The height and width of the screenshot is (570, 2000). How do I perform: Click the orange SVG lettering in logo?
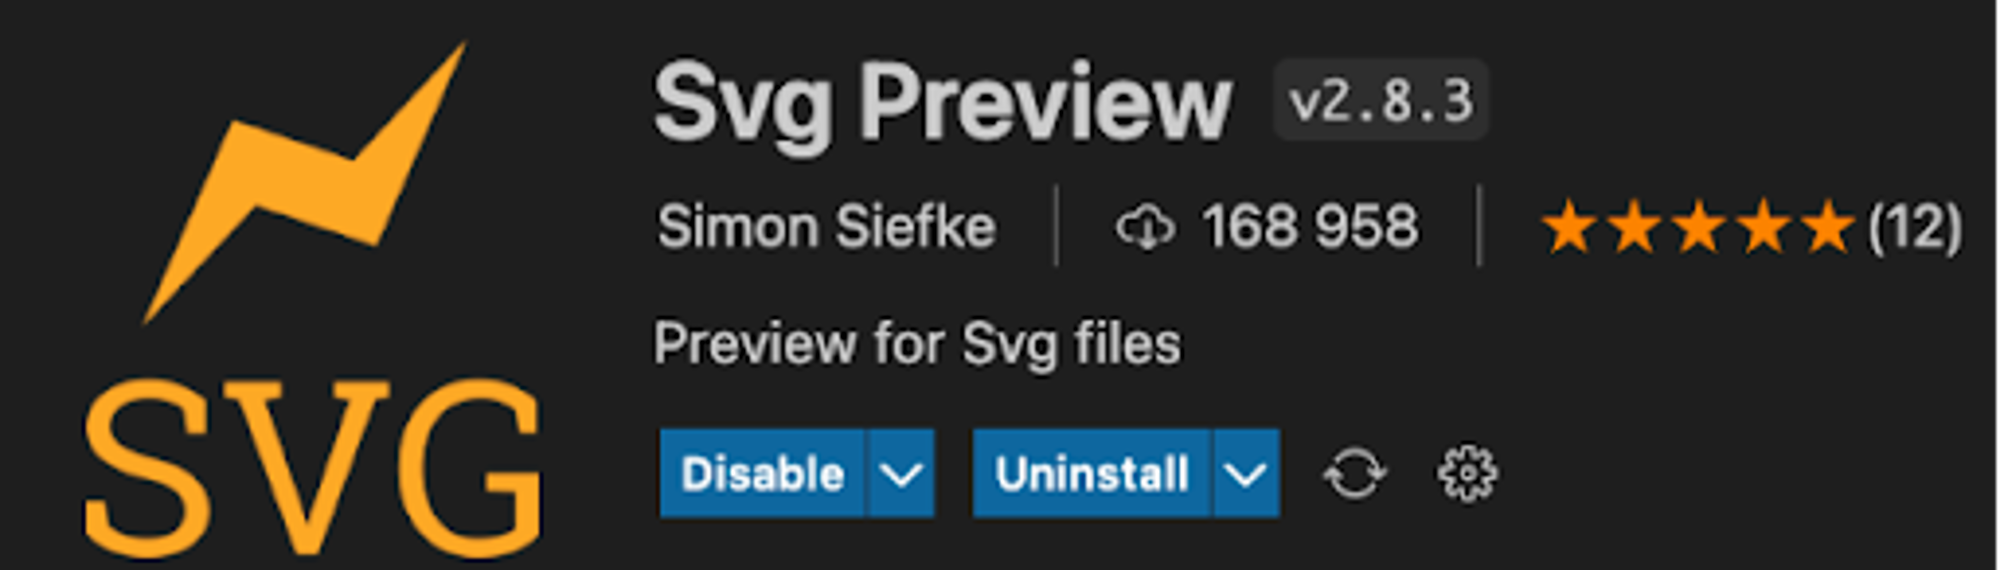[x=313, y=468]
